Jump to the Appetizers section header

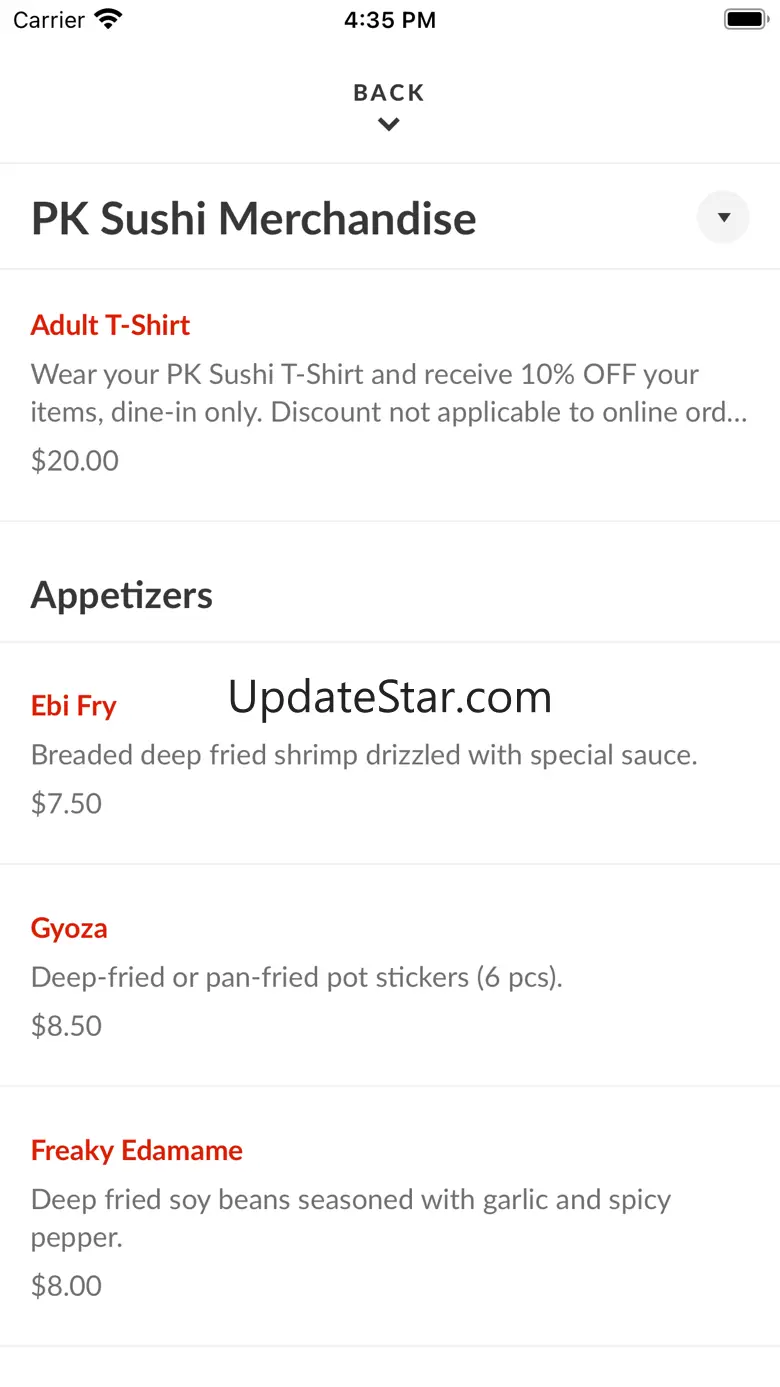pos(122,595)
